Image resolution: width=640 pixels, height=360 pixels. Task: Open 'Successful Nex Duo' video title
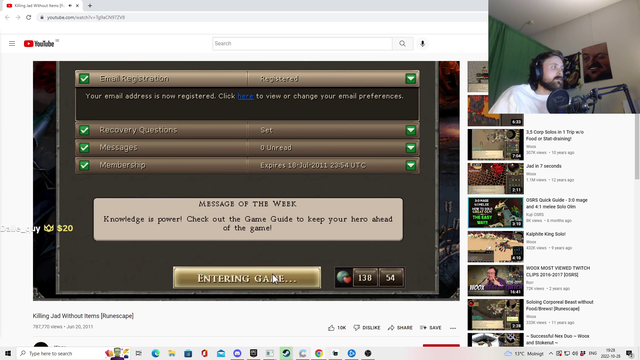pos(557,339)
